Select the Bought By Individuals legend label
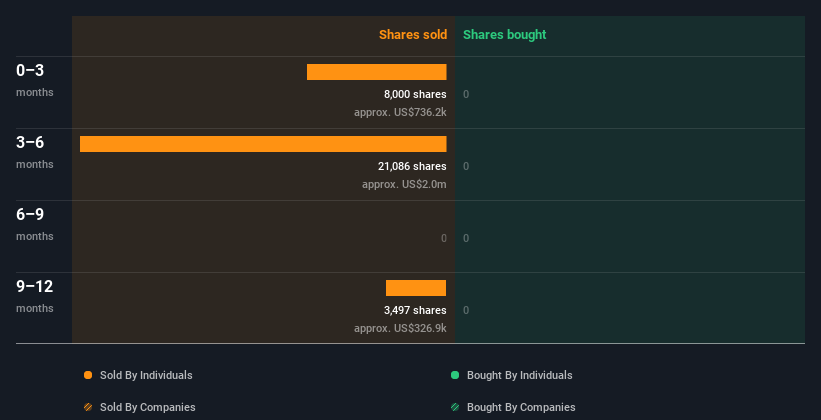 click(x=519, y=375)
